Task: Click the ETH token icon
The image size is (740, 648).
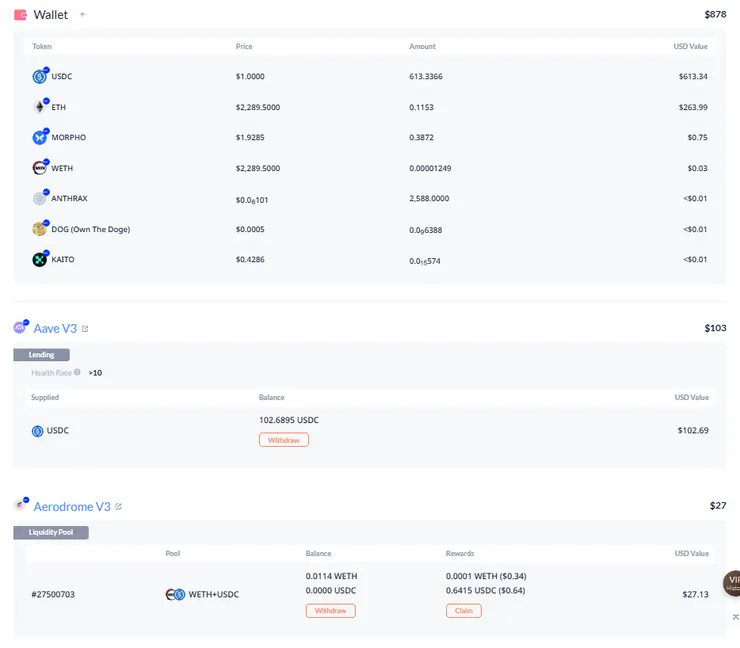Action: [x=40, y=107]
